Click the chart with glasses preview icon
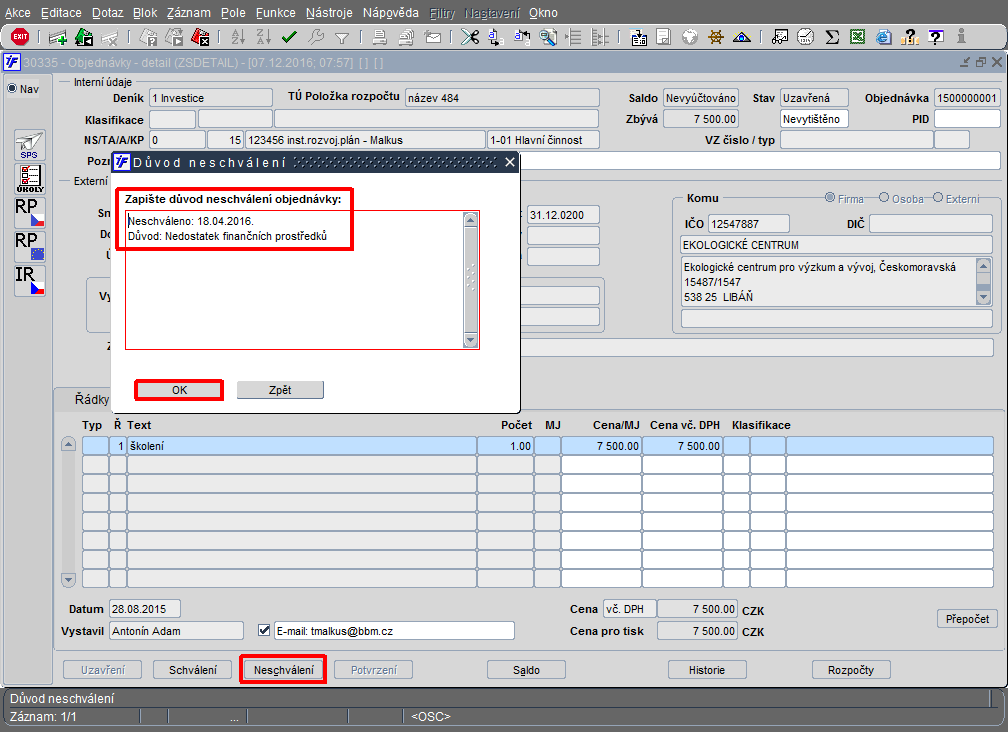Image resolution: width=1008 pixels, height=732 pixels. tap(780, 37)
